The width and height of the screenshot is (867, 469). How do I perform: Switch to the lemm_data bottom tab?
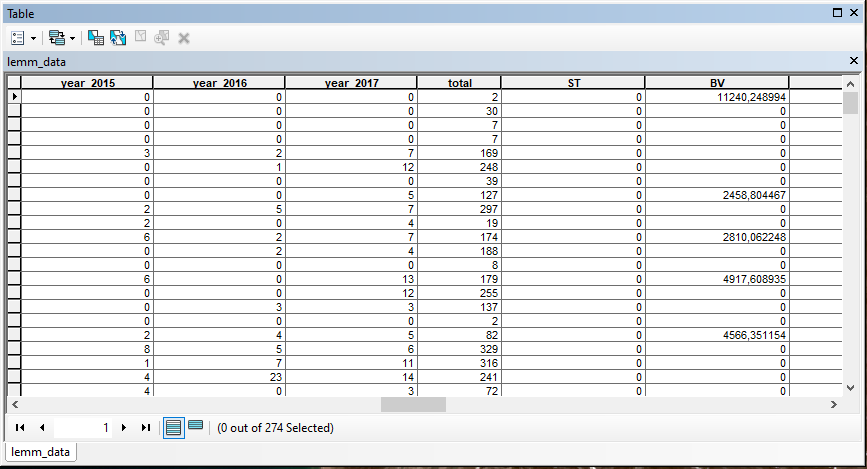pyautogui.click(x=40, y=452)
